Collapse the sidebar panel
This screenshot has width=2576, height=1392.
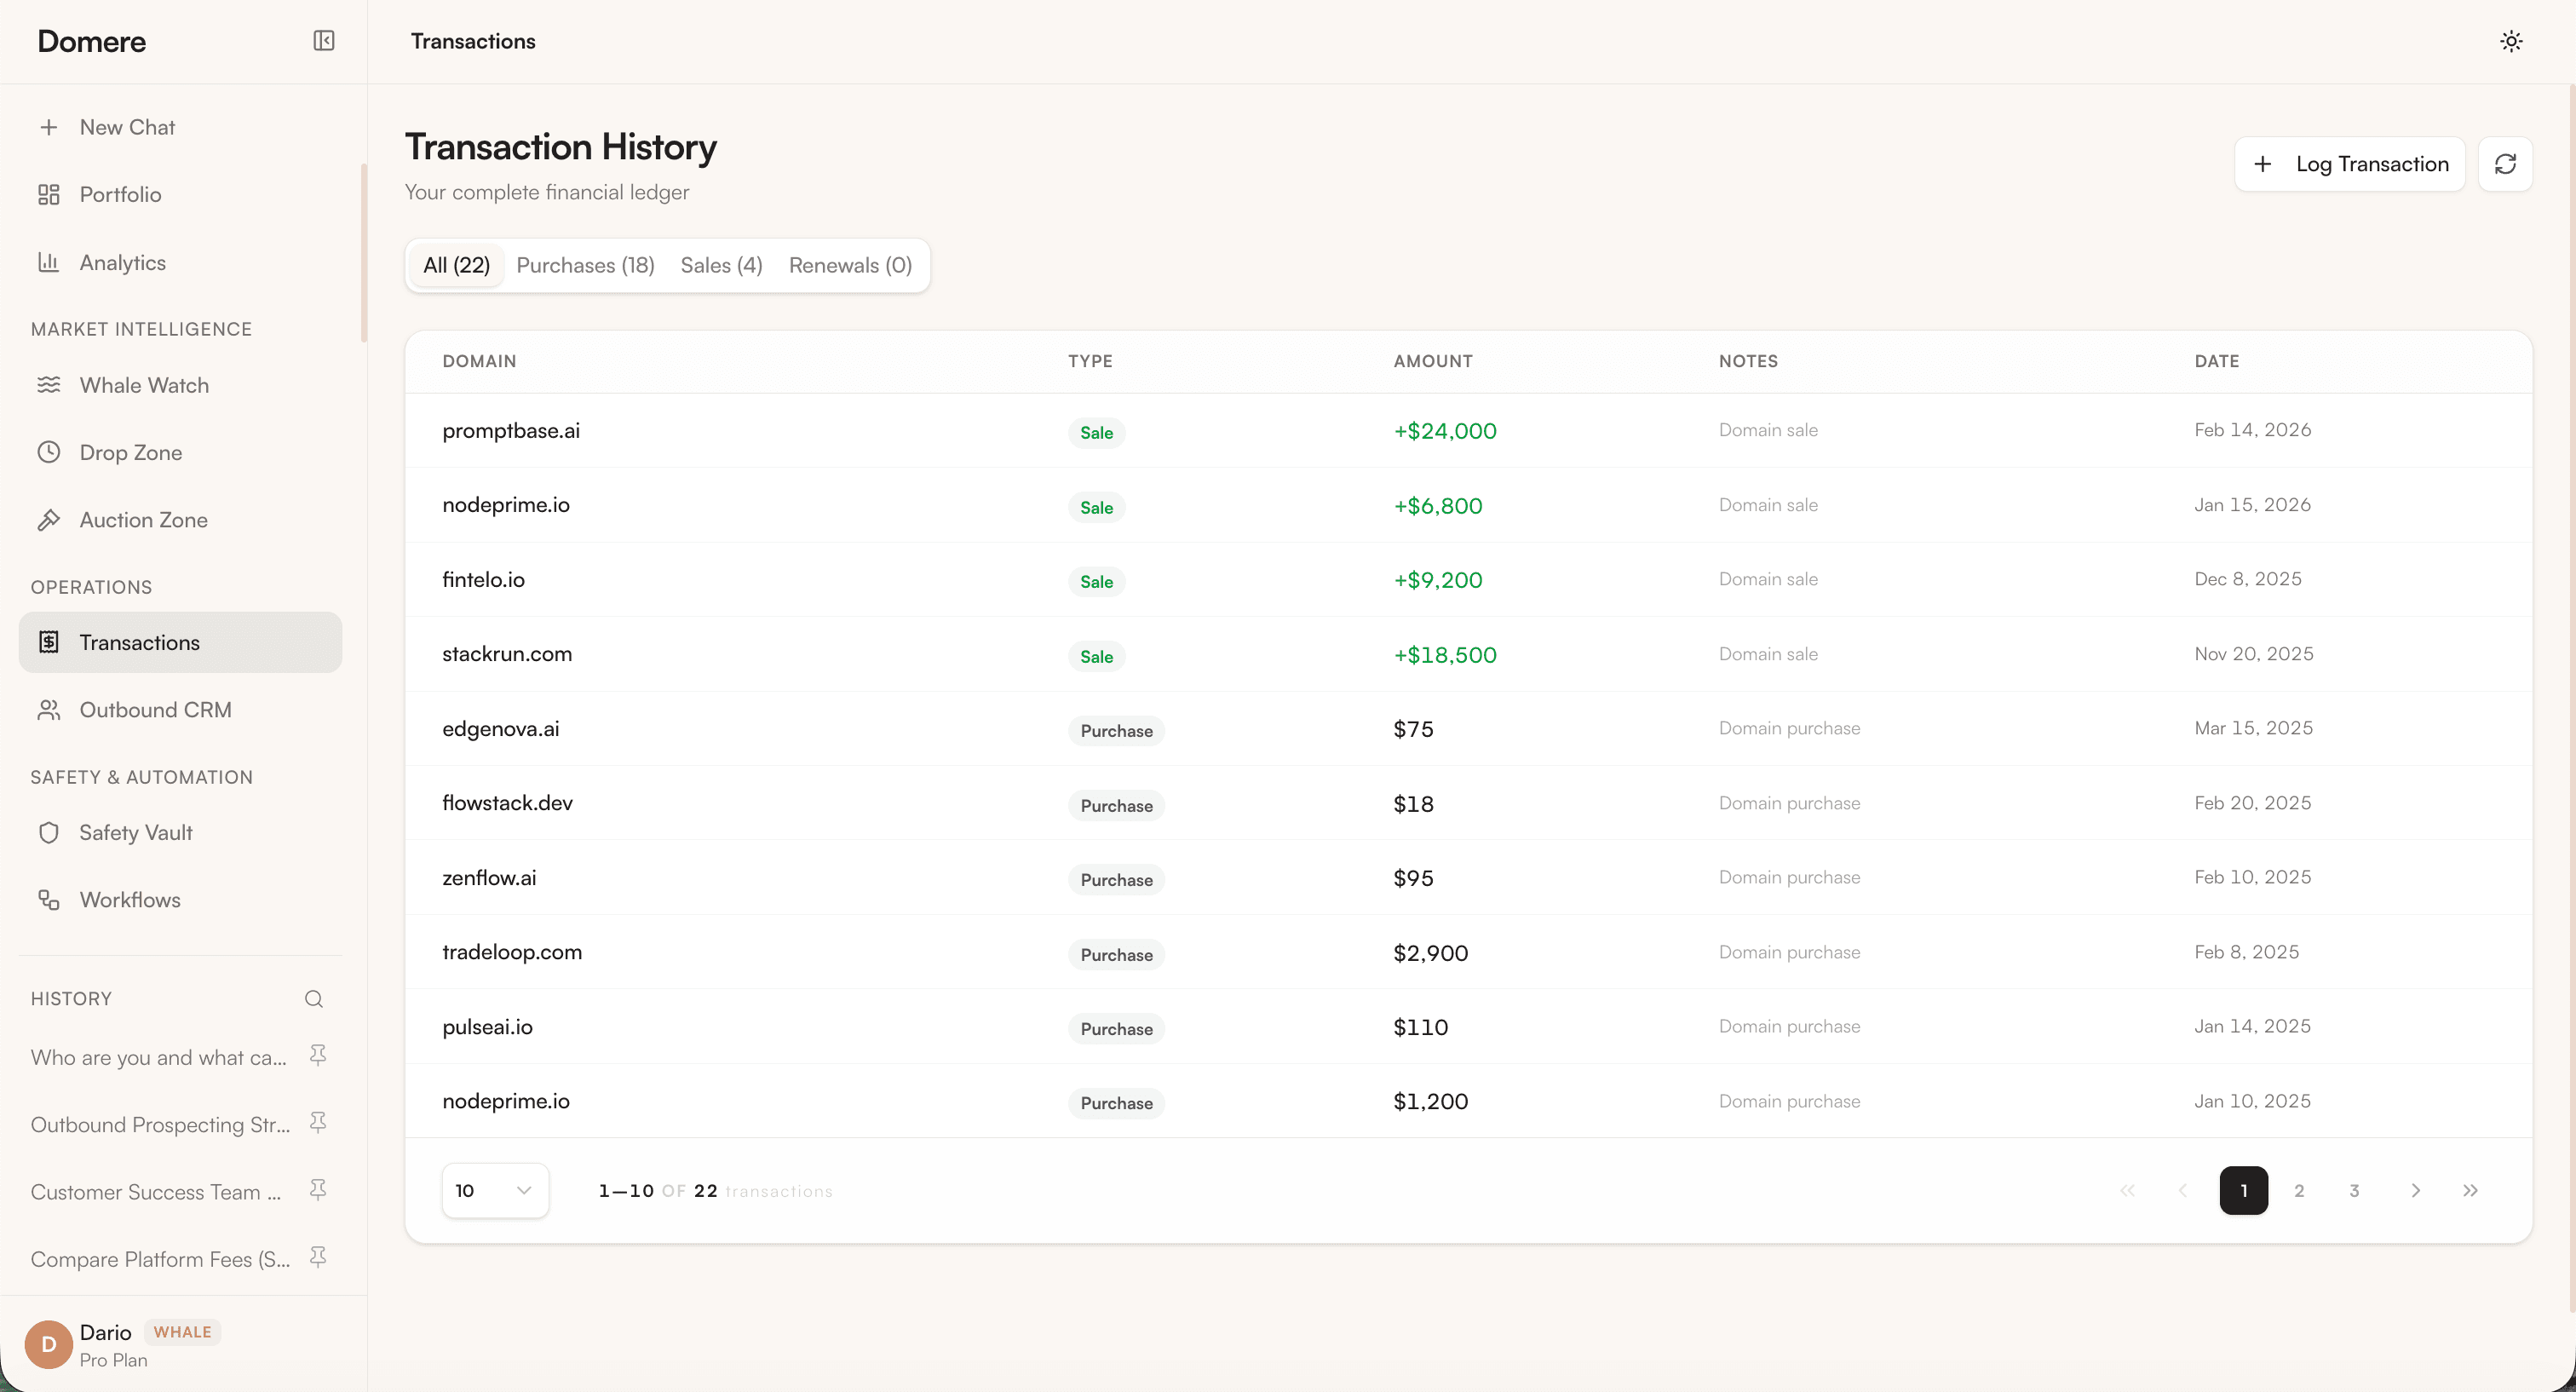(x=323, y=41)
